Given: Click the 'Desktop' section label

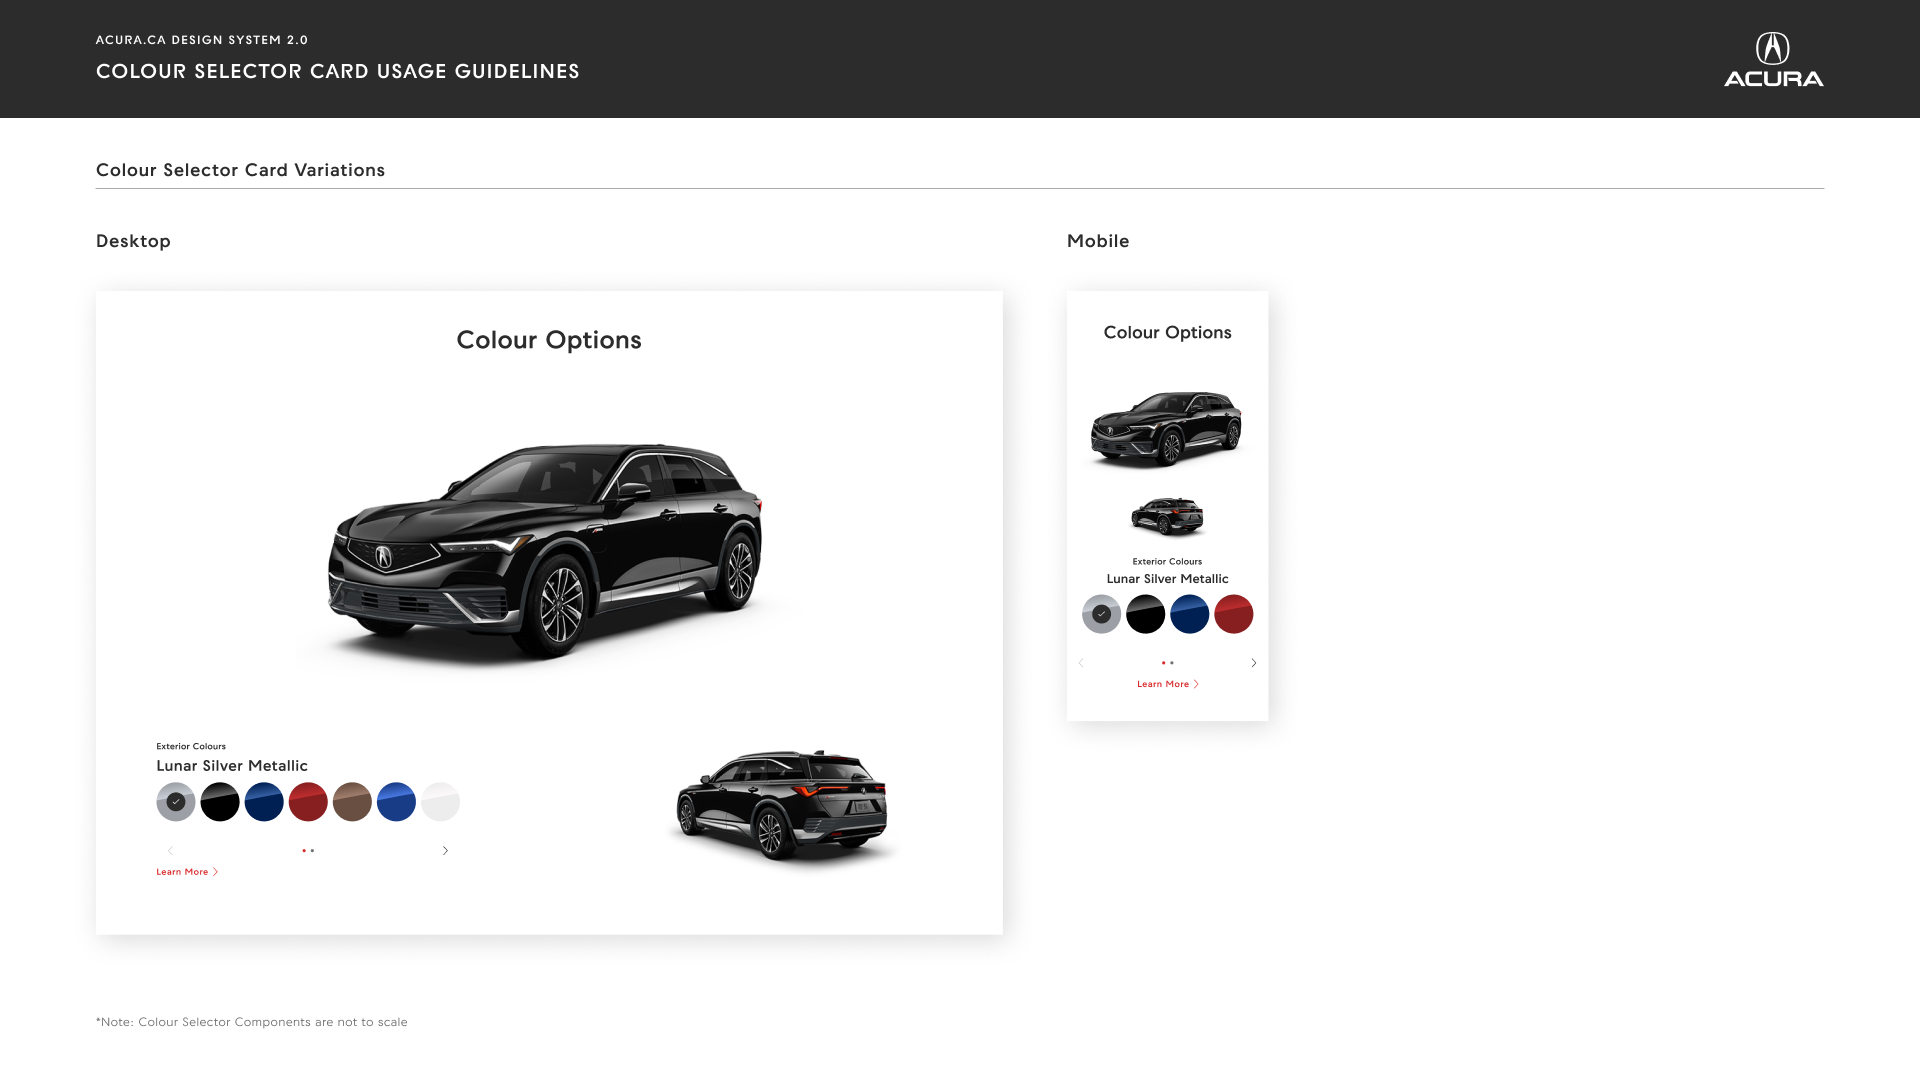Looking at the screenshot, I should tap(133, 241).
